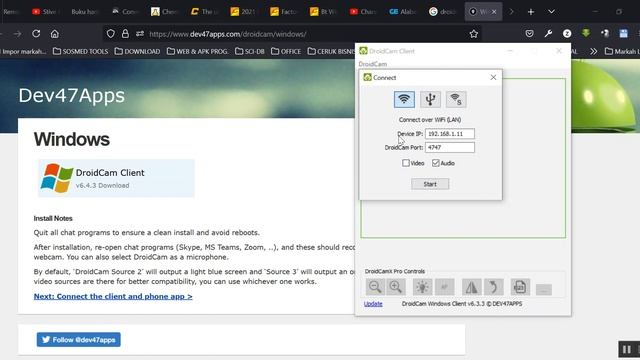The height and width of the screenshot is (360, 640).
Task: Select the WiFi connection mode icon
Action: 404,99
